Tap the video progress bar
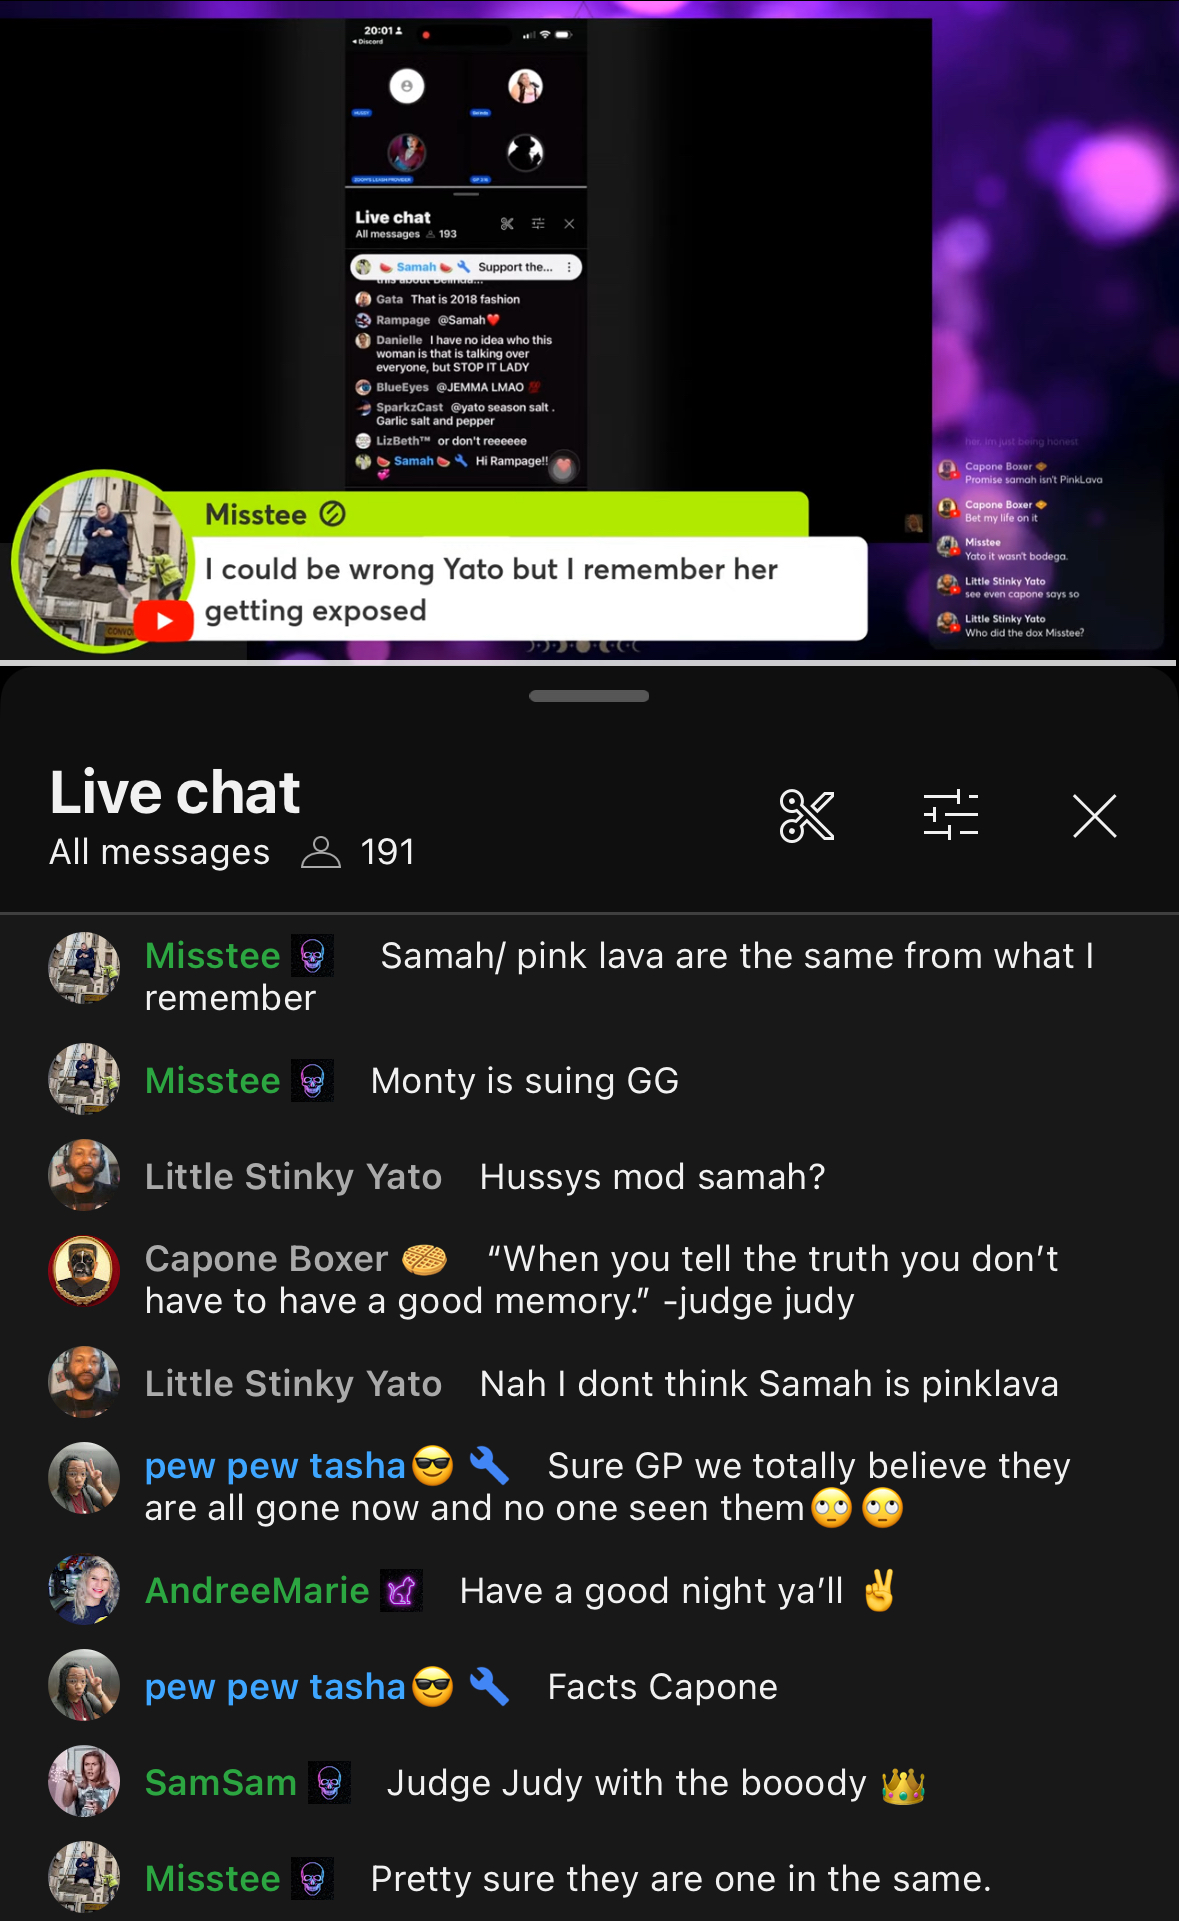 tap(589, 662)
